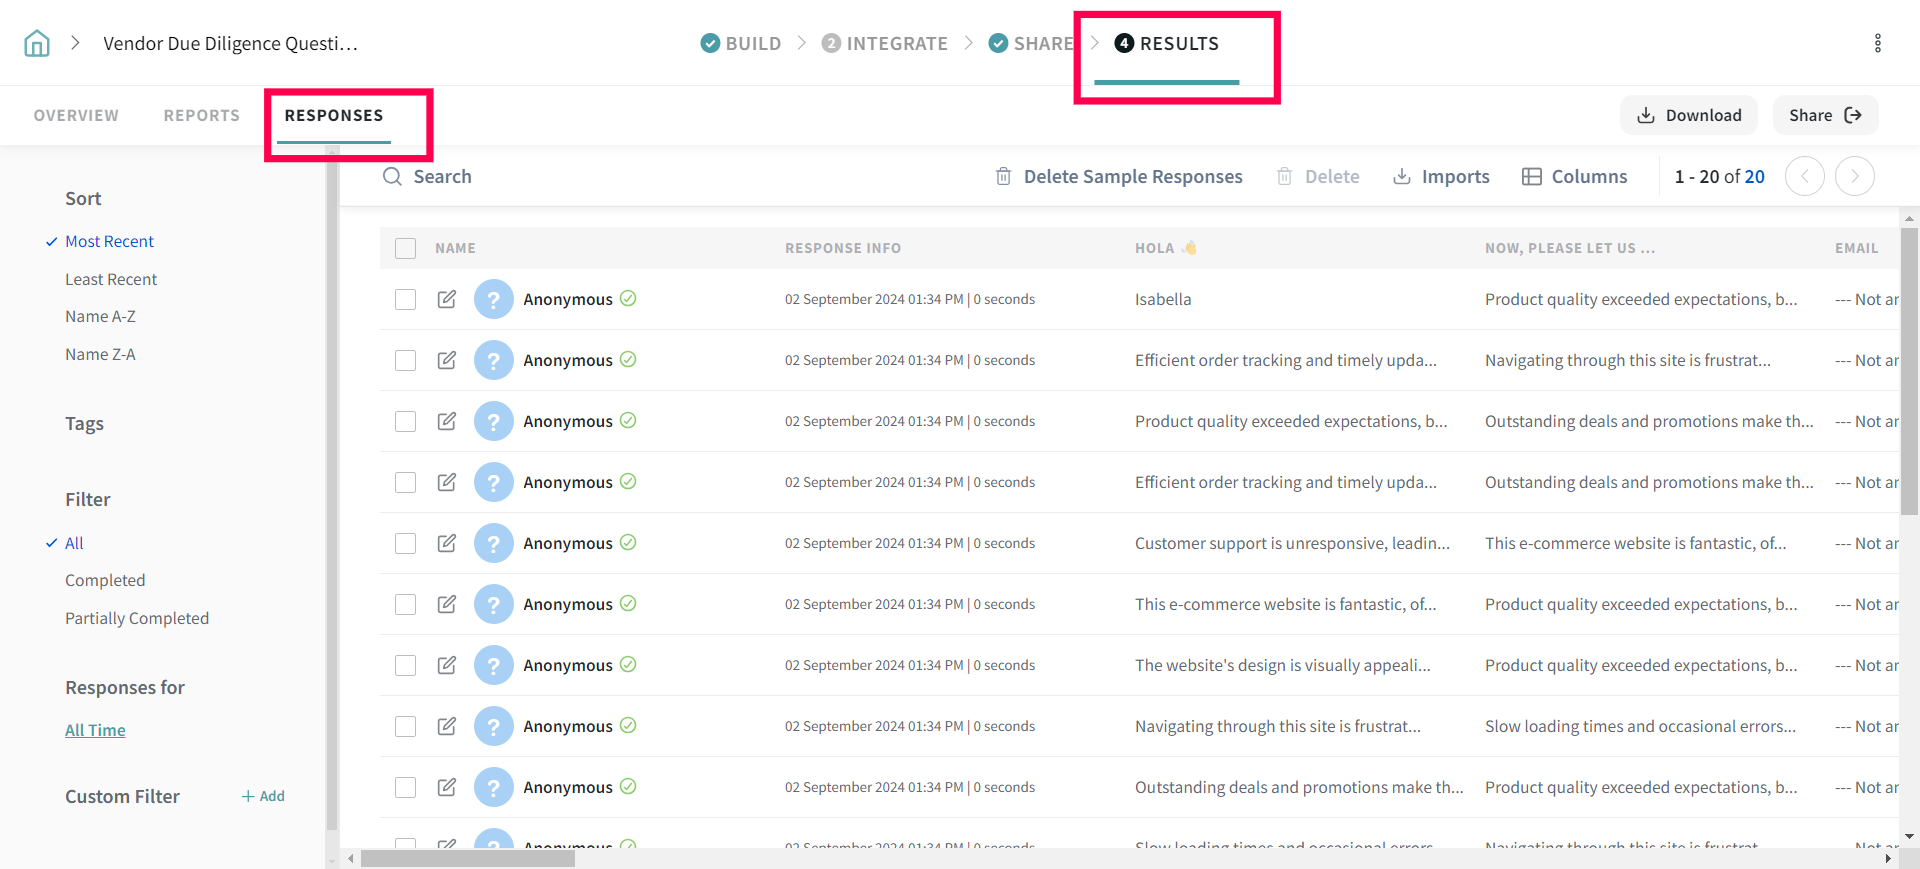Image resolution: width=1920 pixels, height=869 pixels.
Task: Click the home icon in breadcrumb
Action: (x=37, y=43)
